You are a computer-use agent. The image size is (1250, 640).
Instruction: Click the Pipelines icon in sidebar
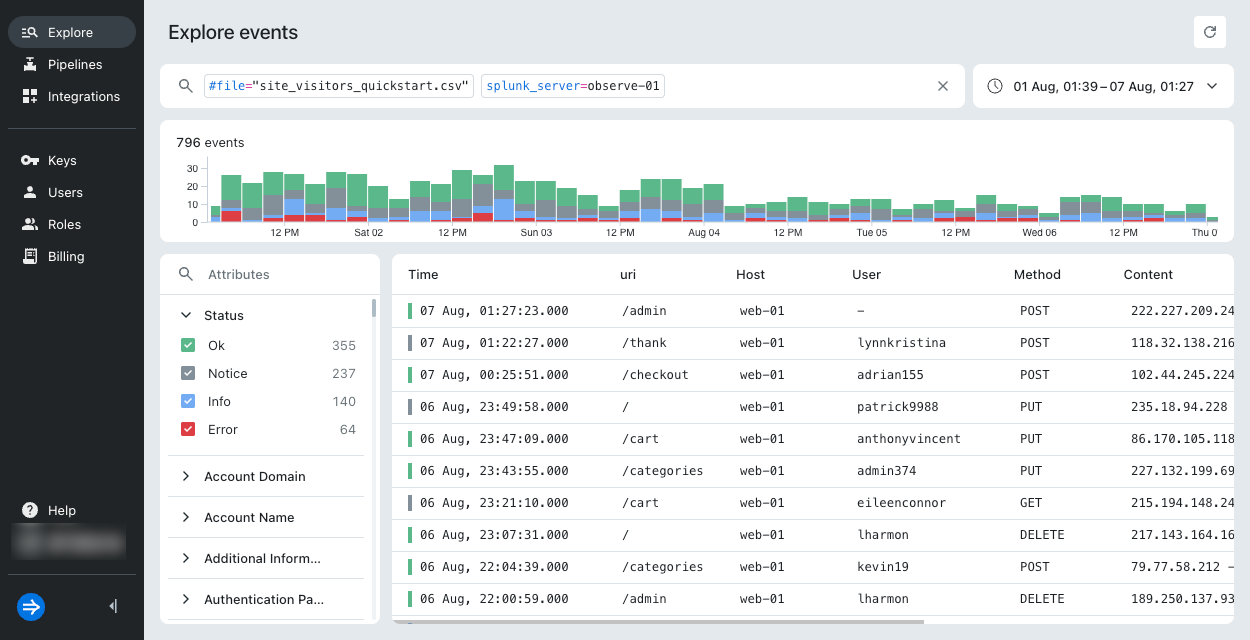[x=29, y=64]
